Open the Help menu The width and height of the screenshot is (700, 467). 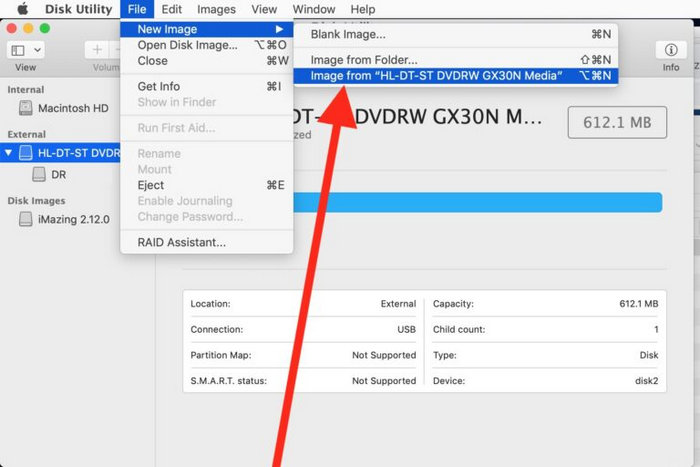pyautogui.click(x=362, y=9)
